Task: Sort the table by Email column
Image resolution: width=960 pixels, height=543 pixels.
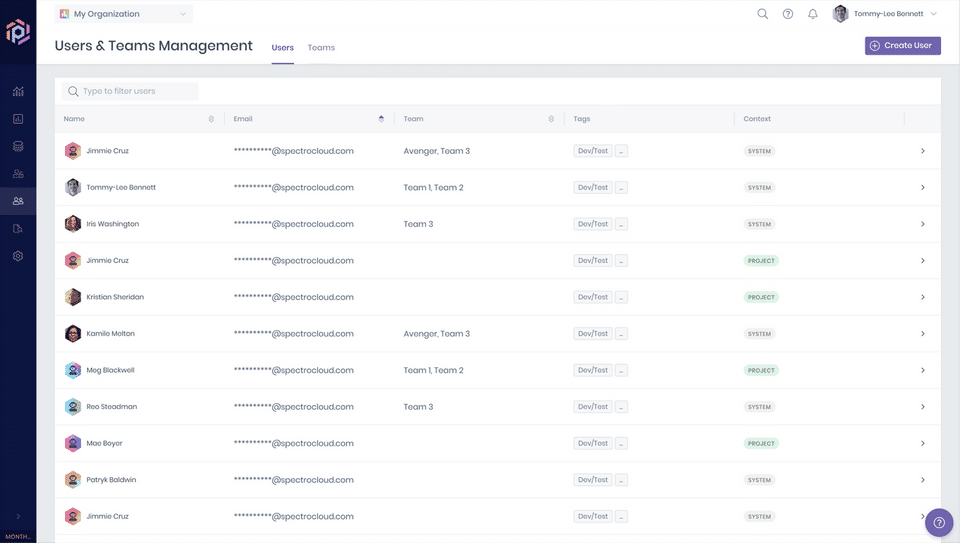Action: pyautogui.click(x=381, y=119)
